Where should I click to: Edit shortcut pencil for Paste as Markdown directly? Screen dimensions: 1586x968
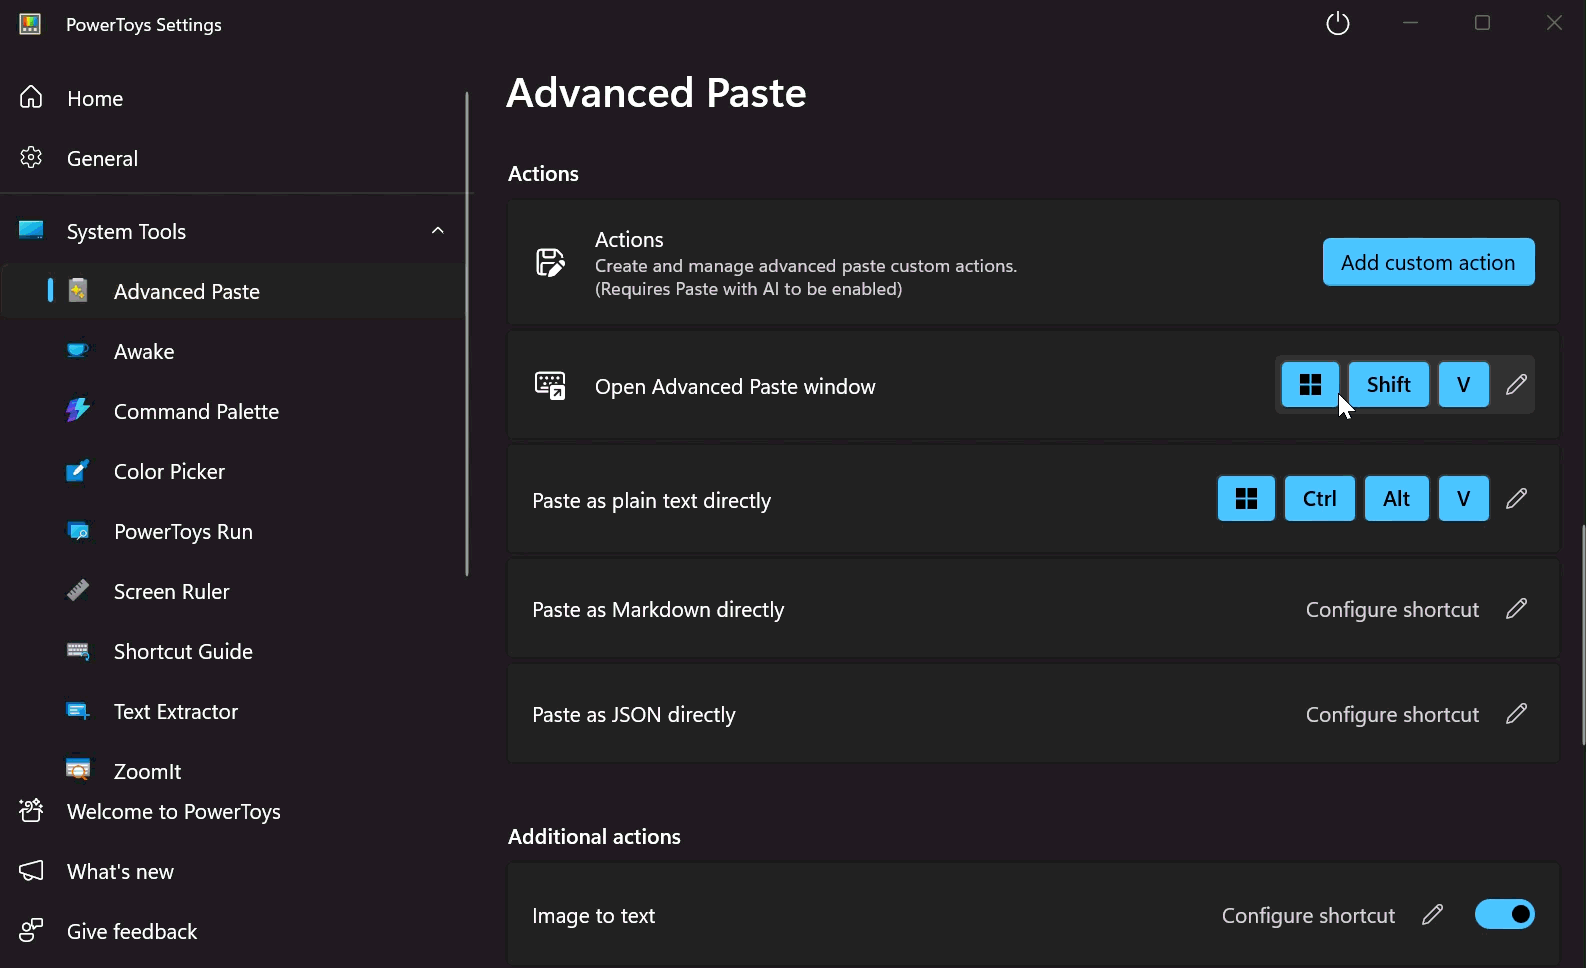(1516, 608)
